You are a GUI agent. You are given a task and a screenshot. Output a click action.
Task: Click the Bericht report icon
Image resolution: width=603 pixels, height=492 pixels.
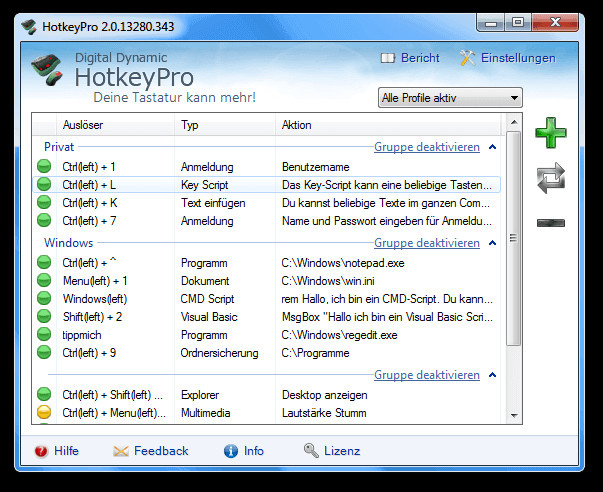tap(388, 58)
